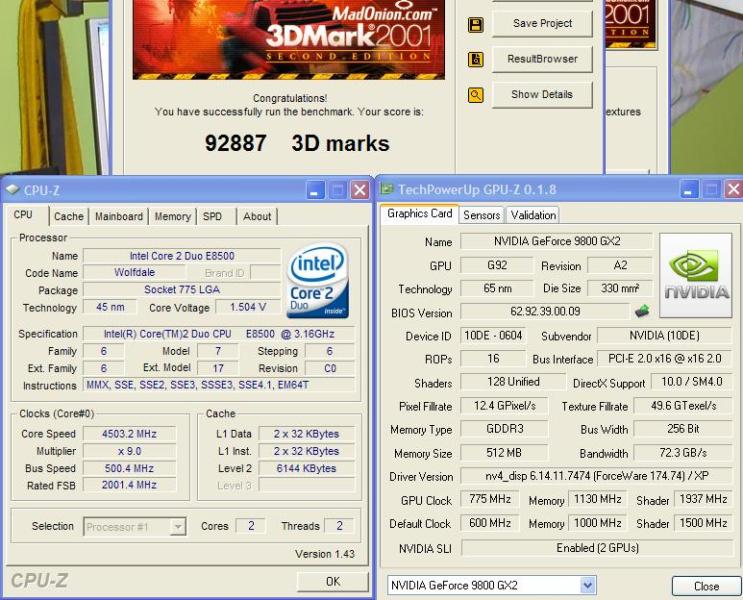Switch to the CPU tab in CPU-Z
This screenshot has height=600, width=743.
coord(23,215)
